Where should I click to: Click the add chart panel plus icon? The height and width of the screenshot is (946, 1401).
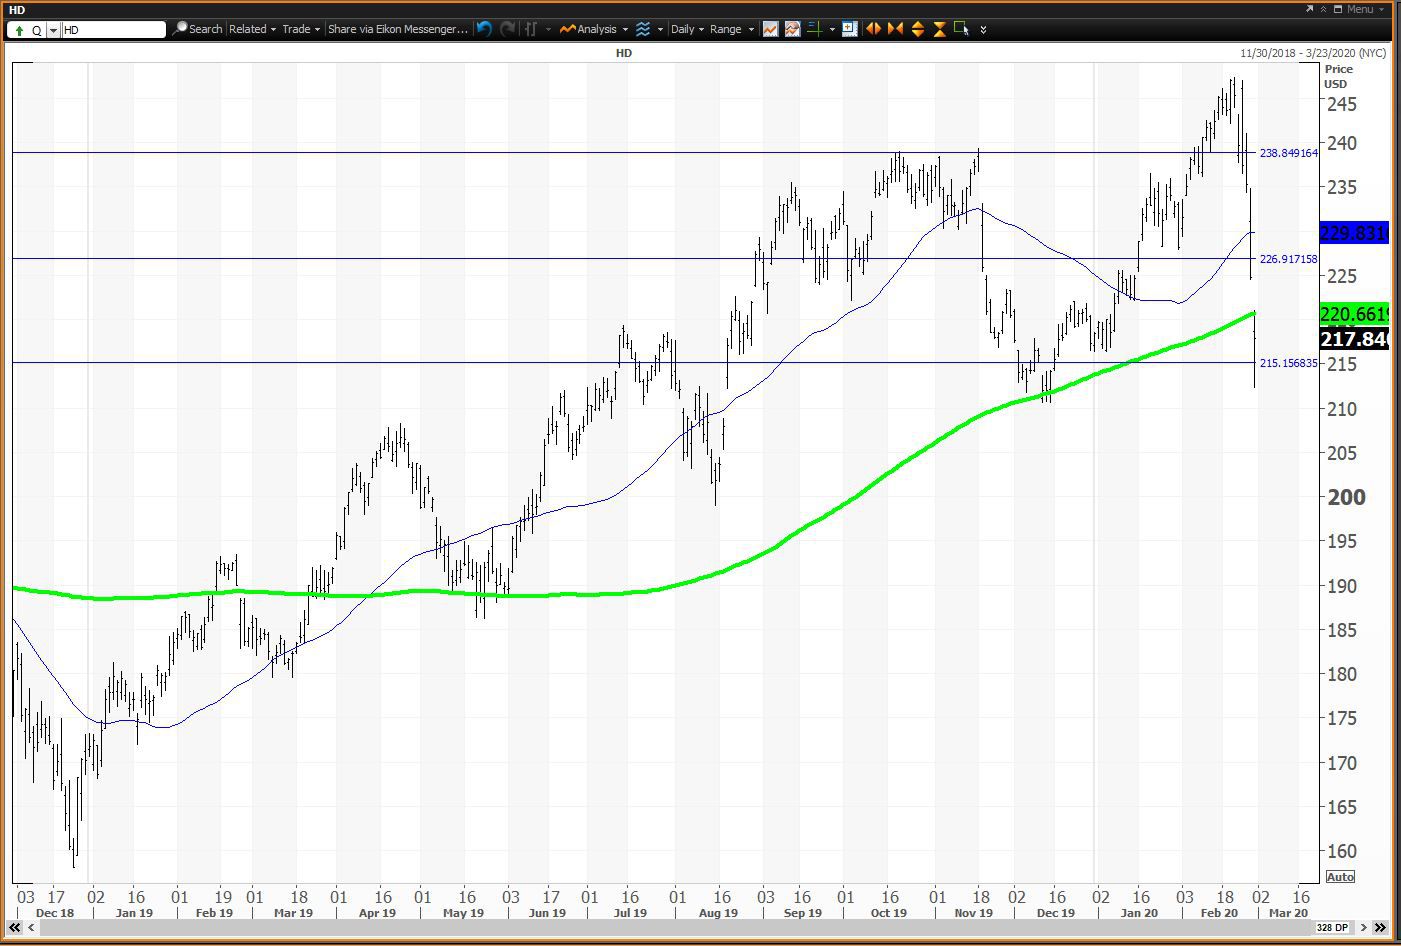click(x=849, y=29)
